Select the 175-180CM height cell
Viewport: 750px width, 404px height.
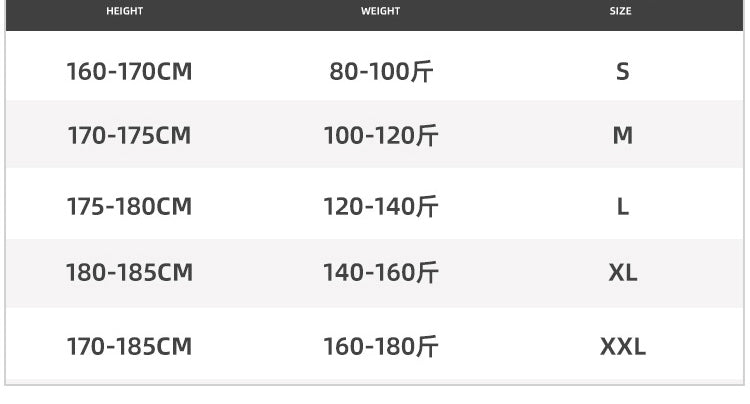tap(129, 207)
